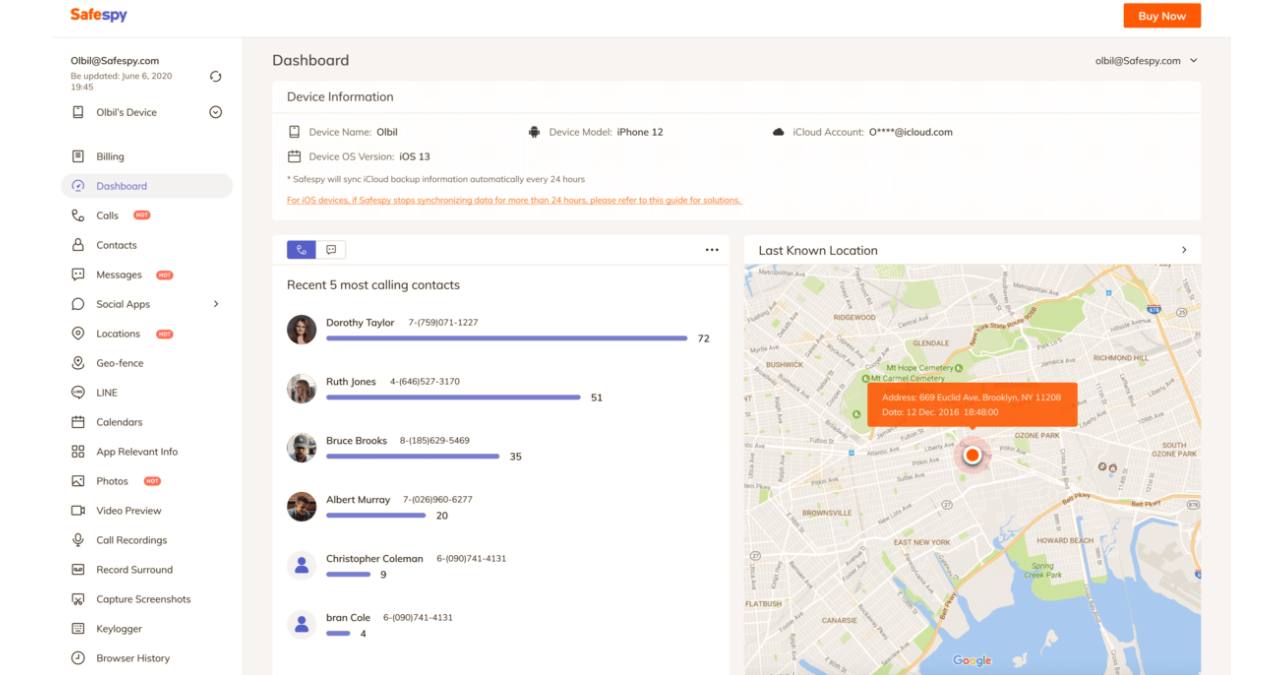Open the three-dot options menu
Screen dimensions: 1280x675
coord(713,248)
